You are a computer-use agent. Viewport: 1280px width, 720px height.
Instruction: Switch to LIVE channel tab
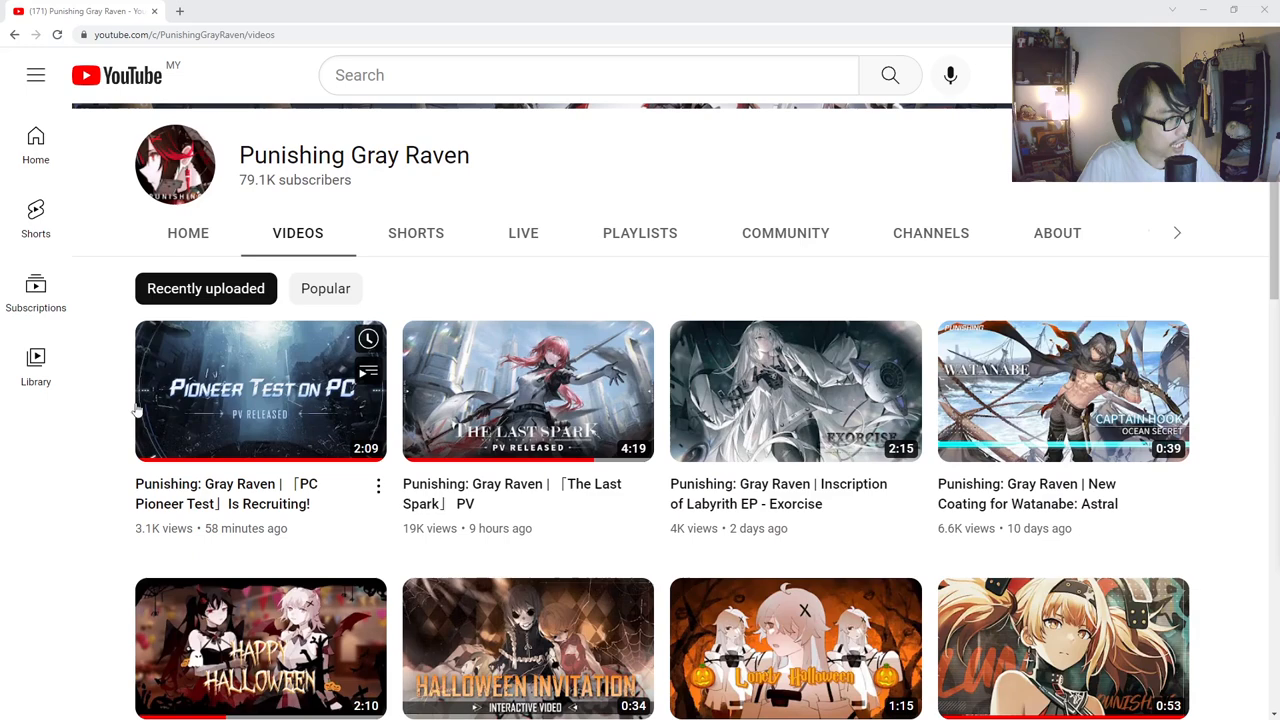pos(523,233)
